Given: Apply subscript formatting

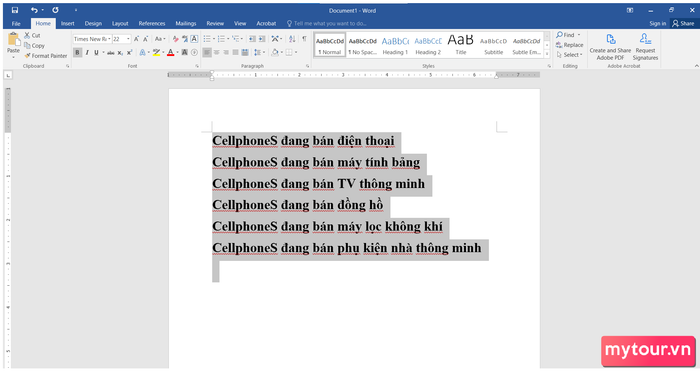Looking at the screenshot, I should (120, 53).
